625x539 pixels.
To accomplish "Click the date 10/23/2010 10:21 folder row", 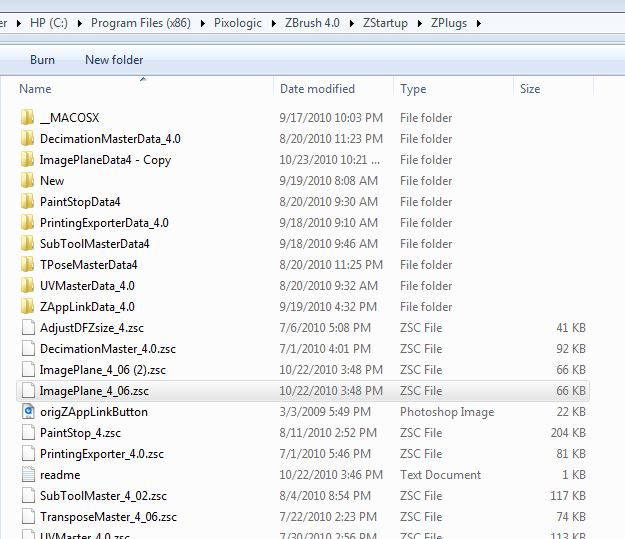I will pyautogui.click(x=329, y=160).
